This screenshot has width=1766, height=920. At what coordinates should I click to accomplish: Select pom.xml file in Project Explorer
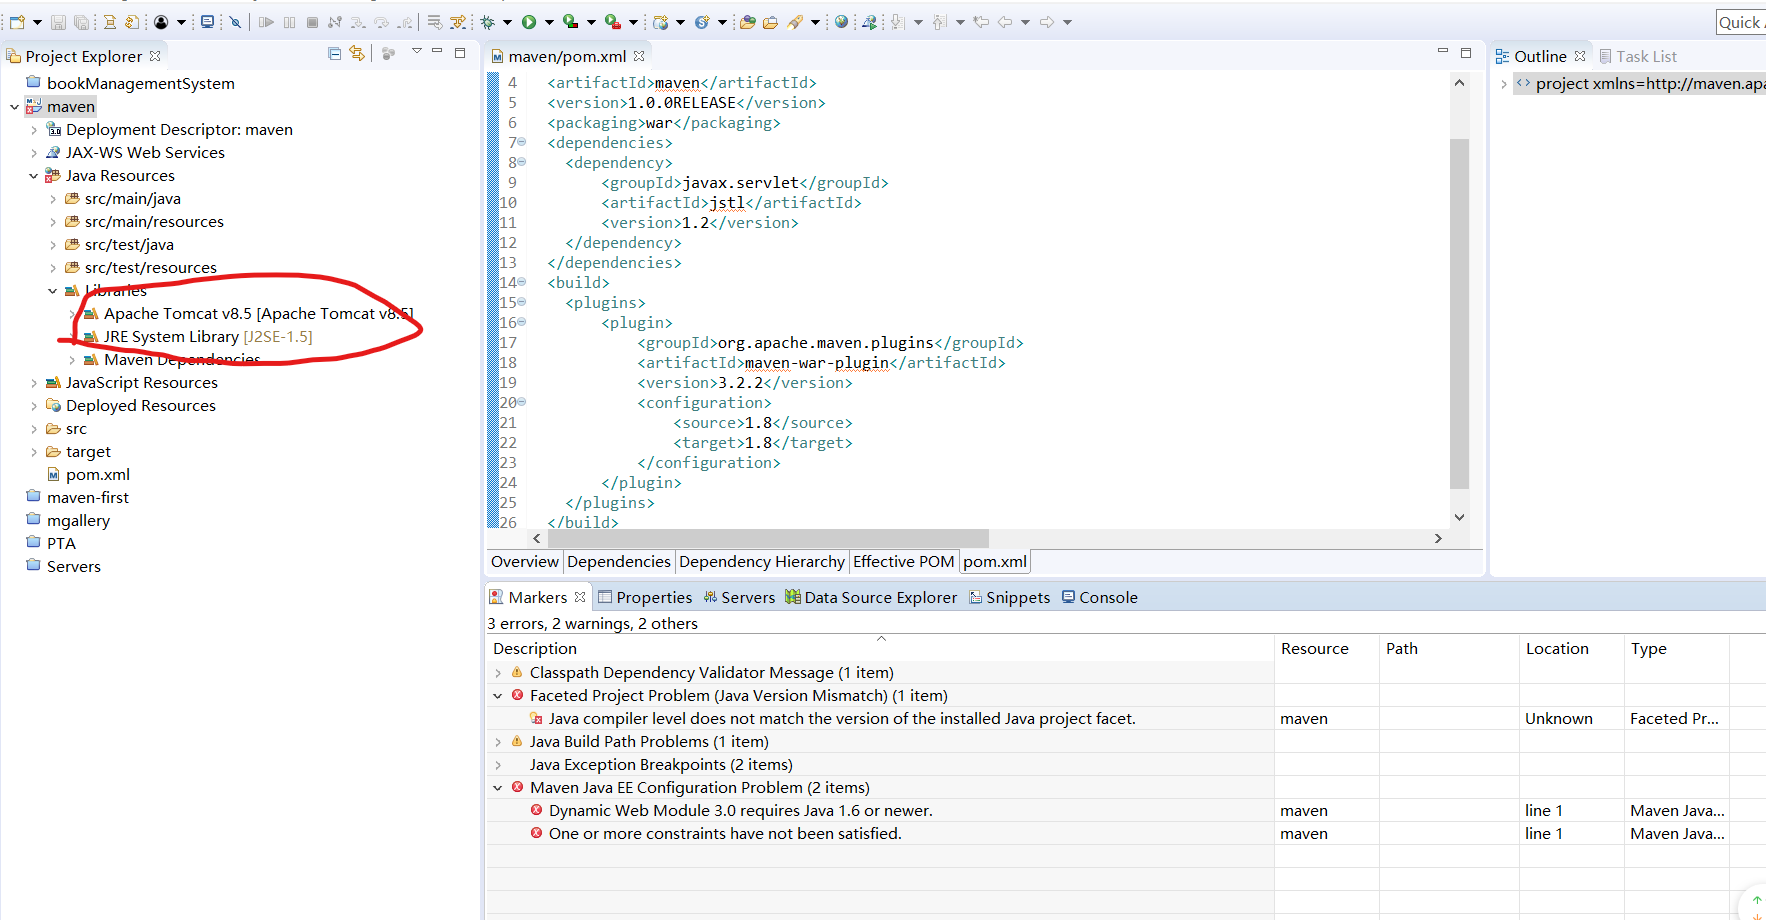point(88,475)
